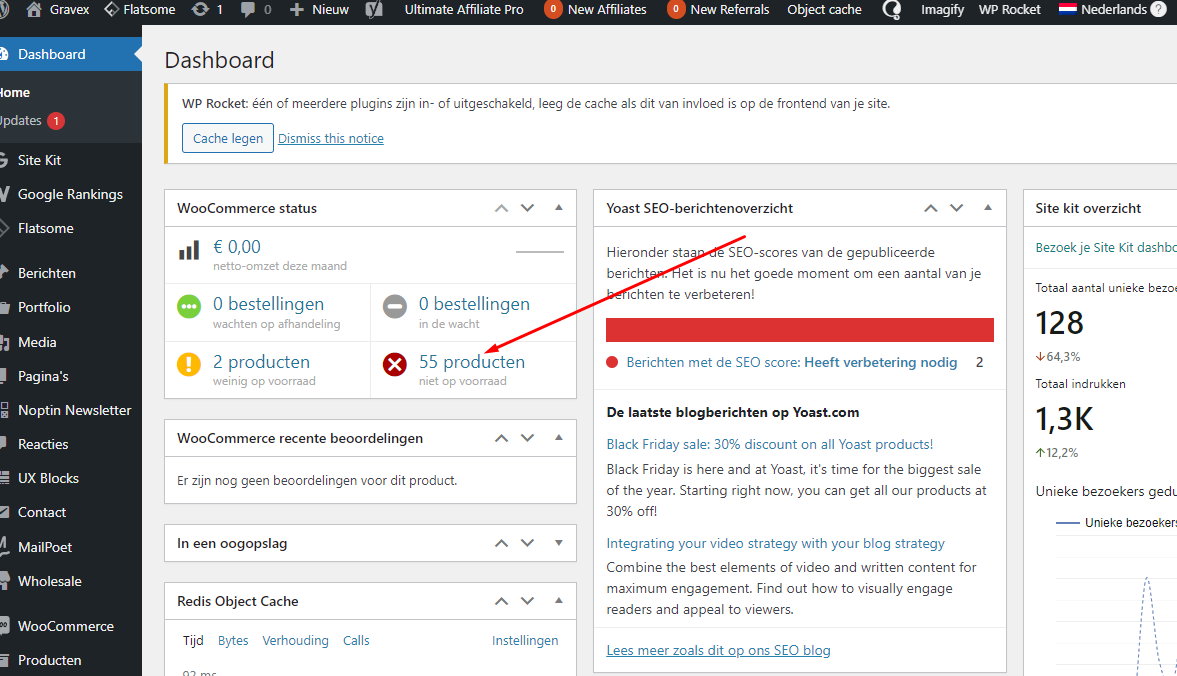Click the round icon left of Imagify
The height and width of the screenshot is (676, 1177).
point(892,10)
